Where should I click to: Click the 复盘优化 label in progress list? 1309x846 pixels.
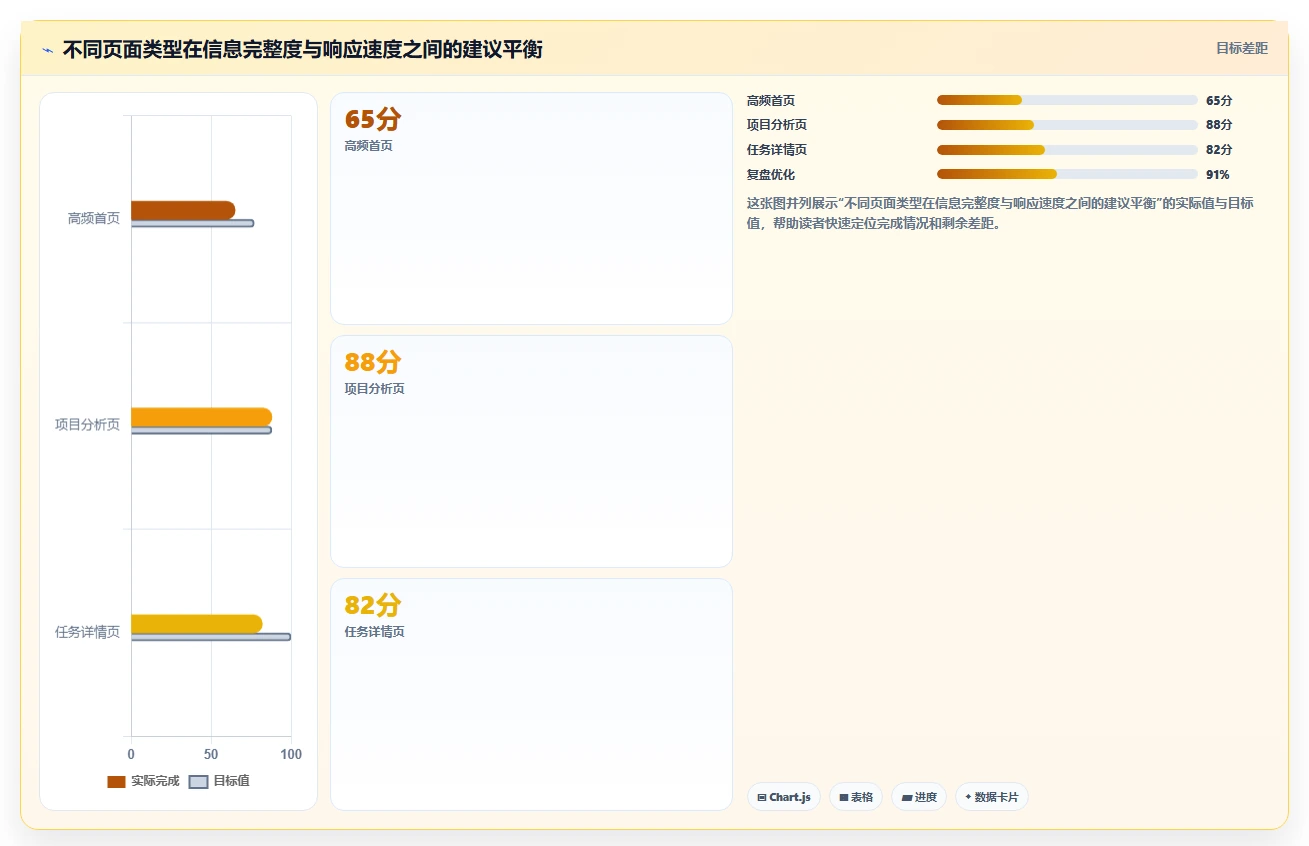tap(771, 174)
